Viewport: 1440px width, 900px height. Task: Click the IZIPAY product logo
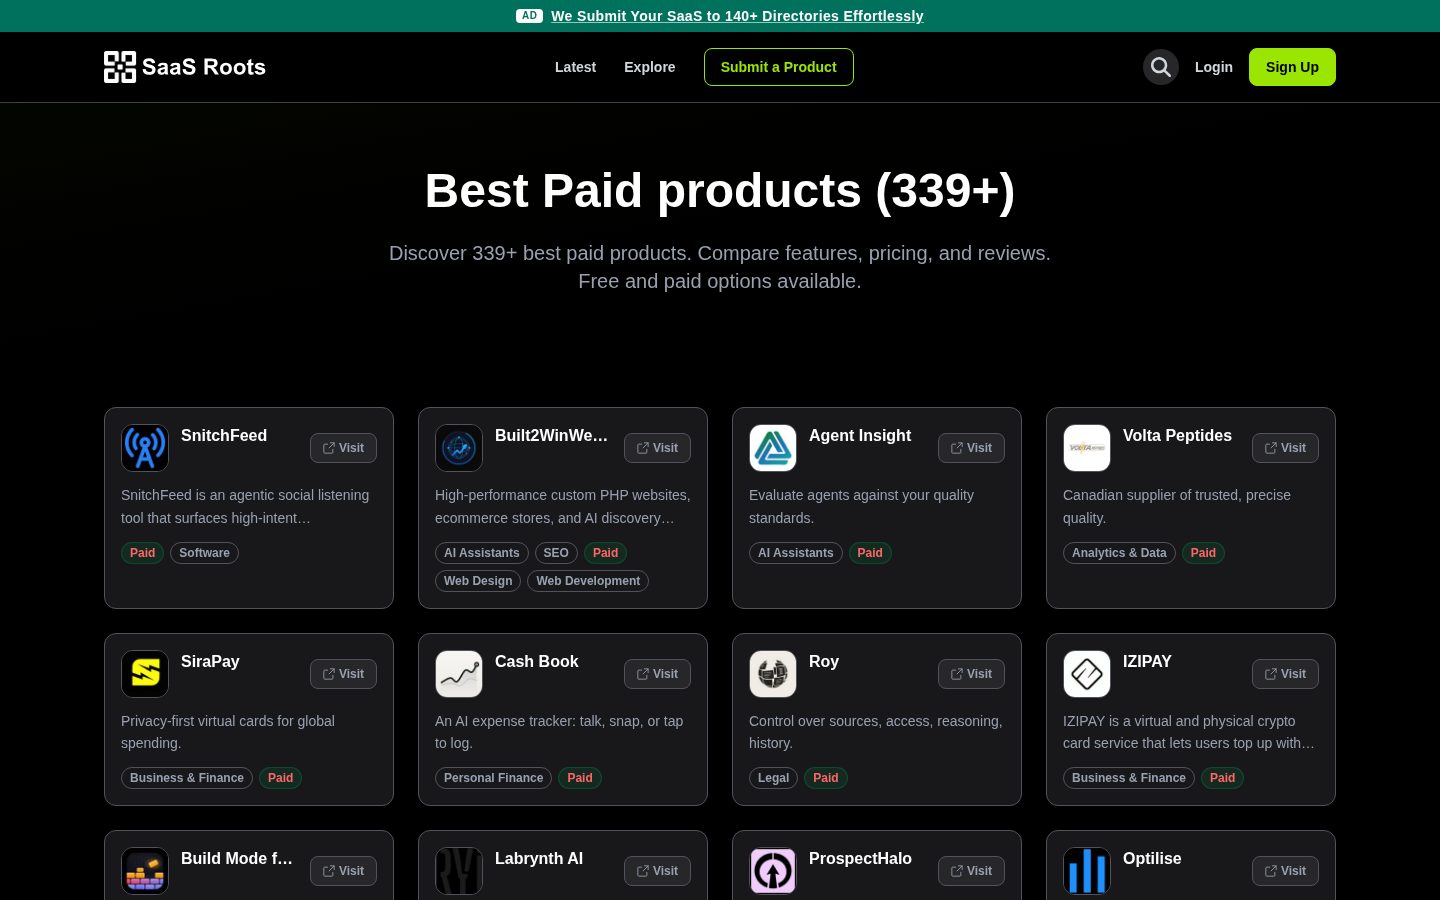tap(1087, 674)
